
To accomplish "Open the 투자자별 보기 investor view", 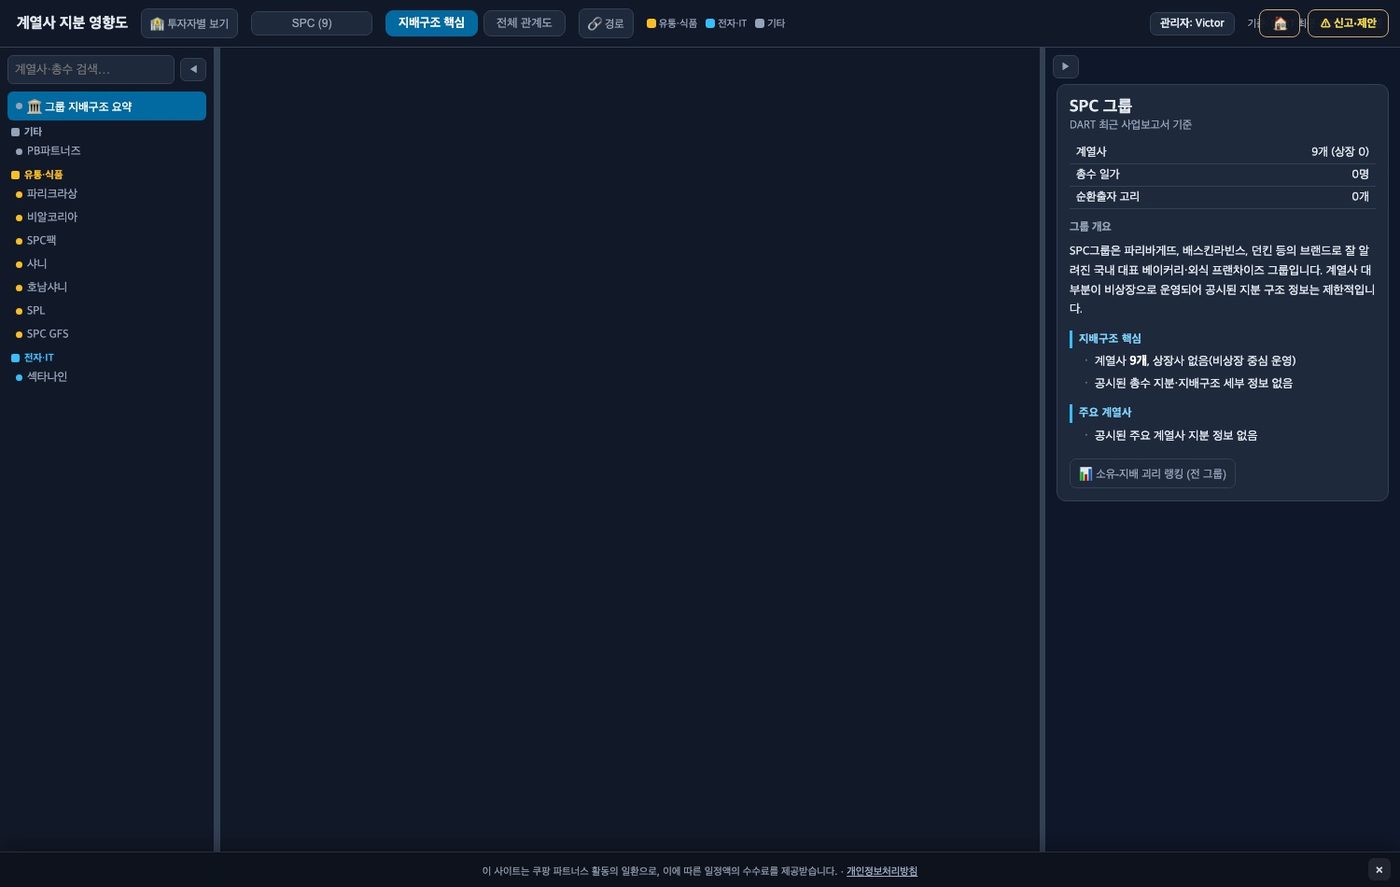I will point(189,23).
